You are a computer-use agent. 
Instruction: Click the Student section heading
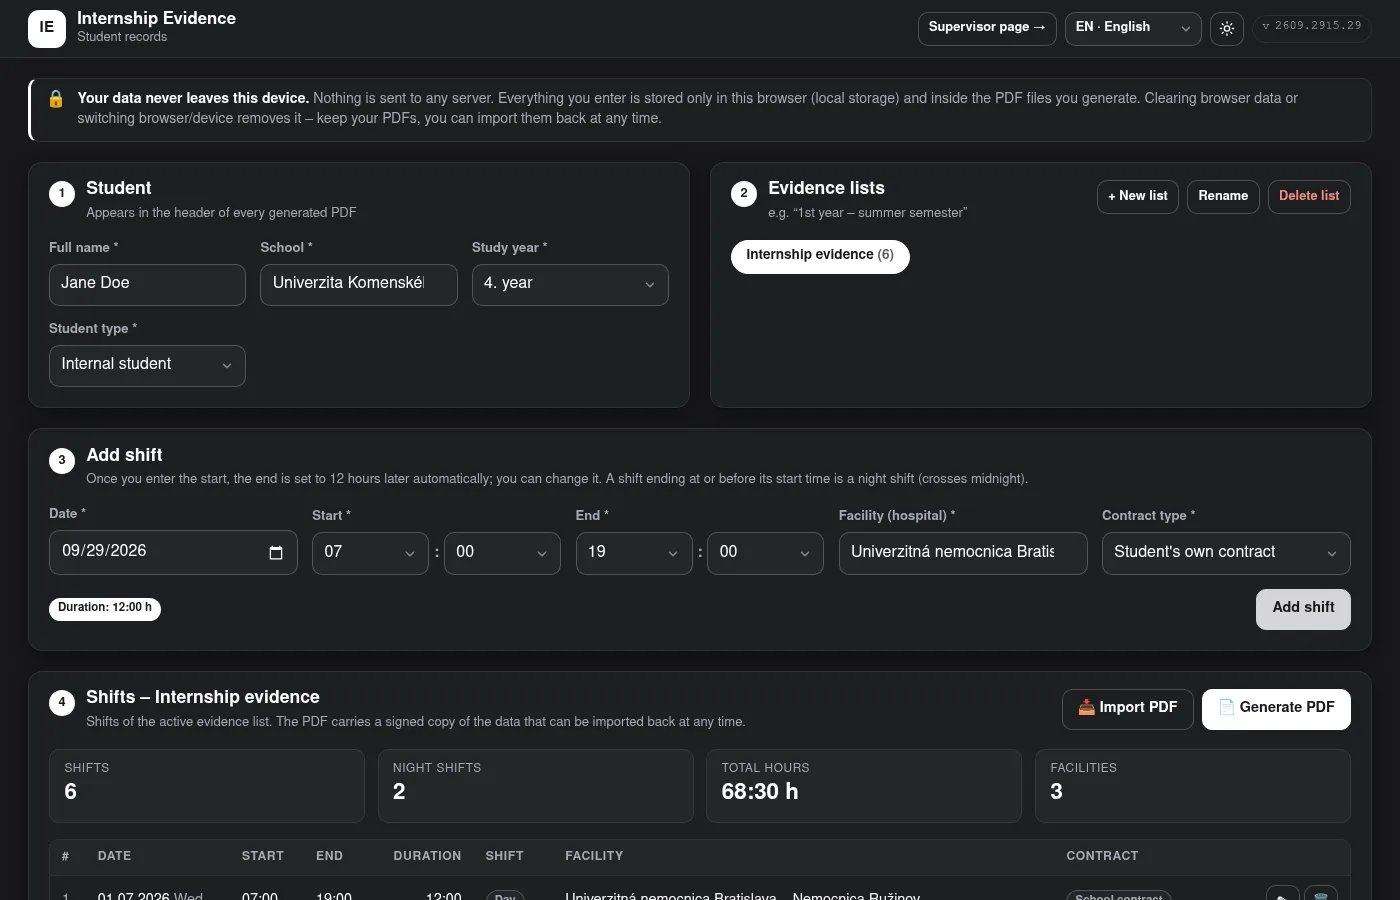tap(119, 188)
